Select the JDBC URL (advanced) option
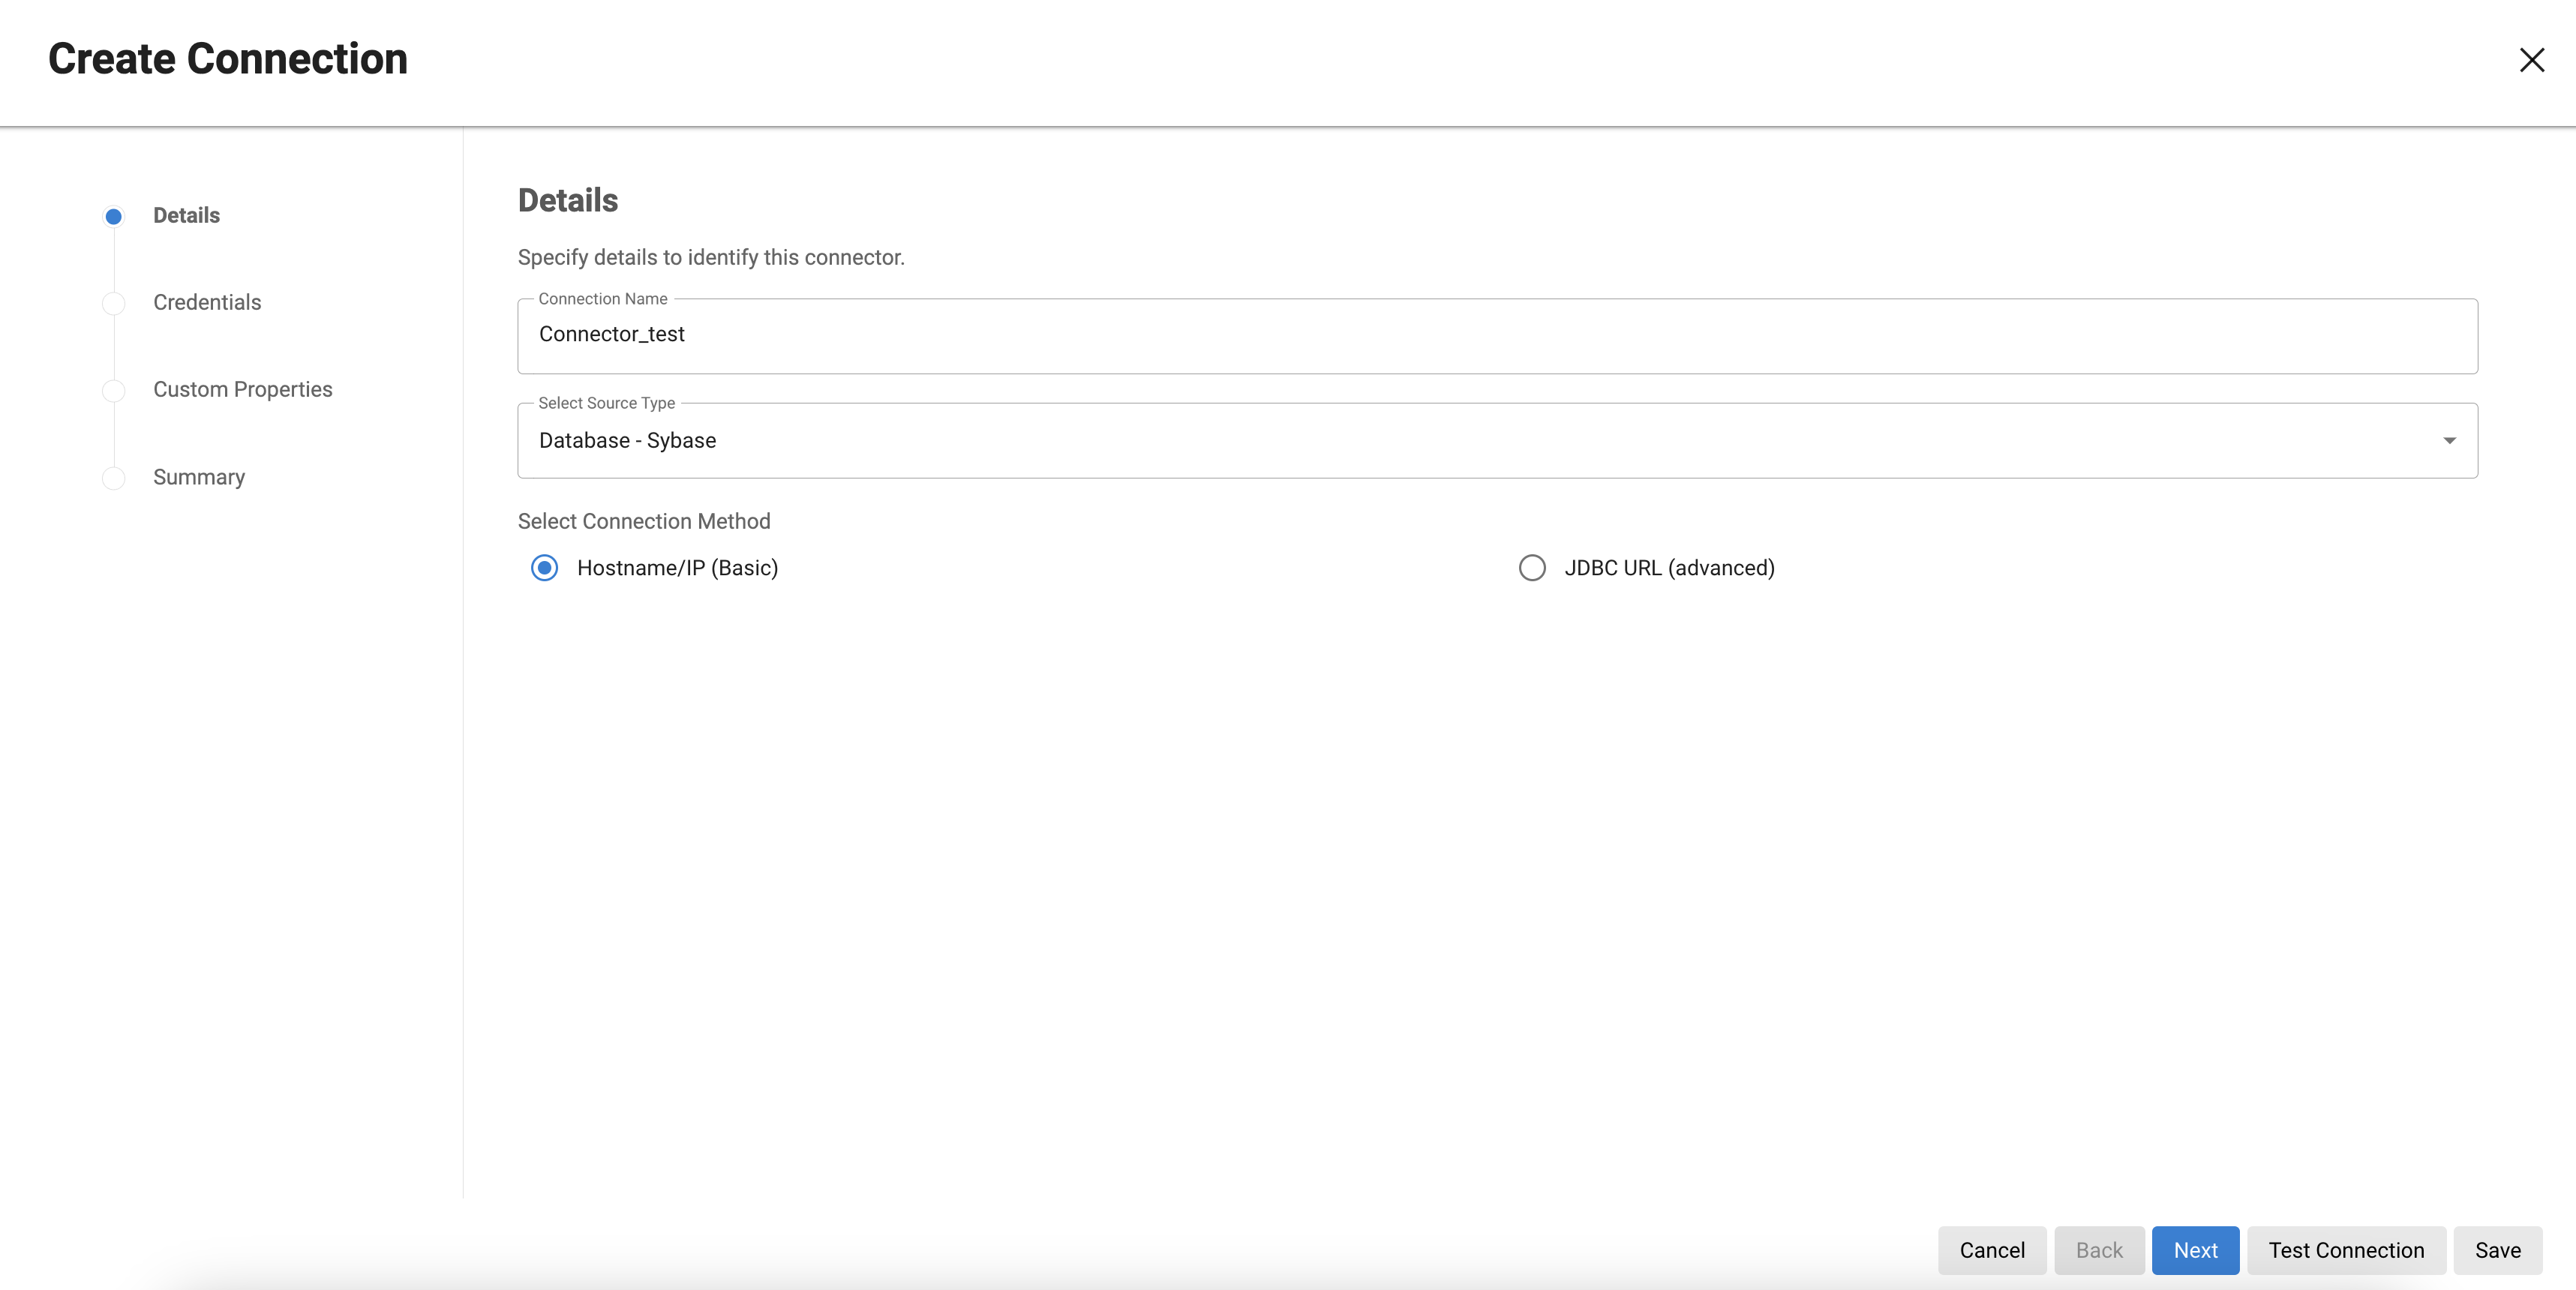This screenshot has width=2576, height=1290. click(x=1531, y=567)
